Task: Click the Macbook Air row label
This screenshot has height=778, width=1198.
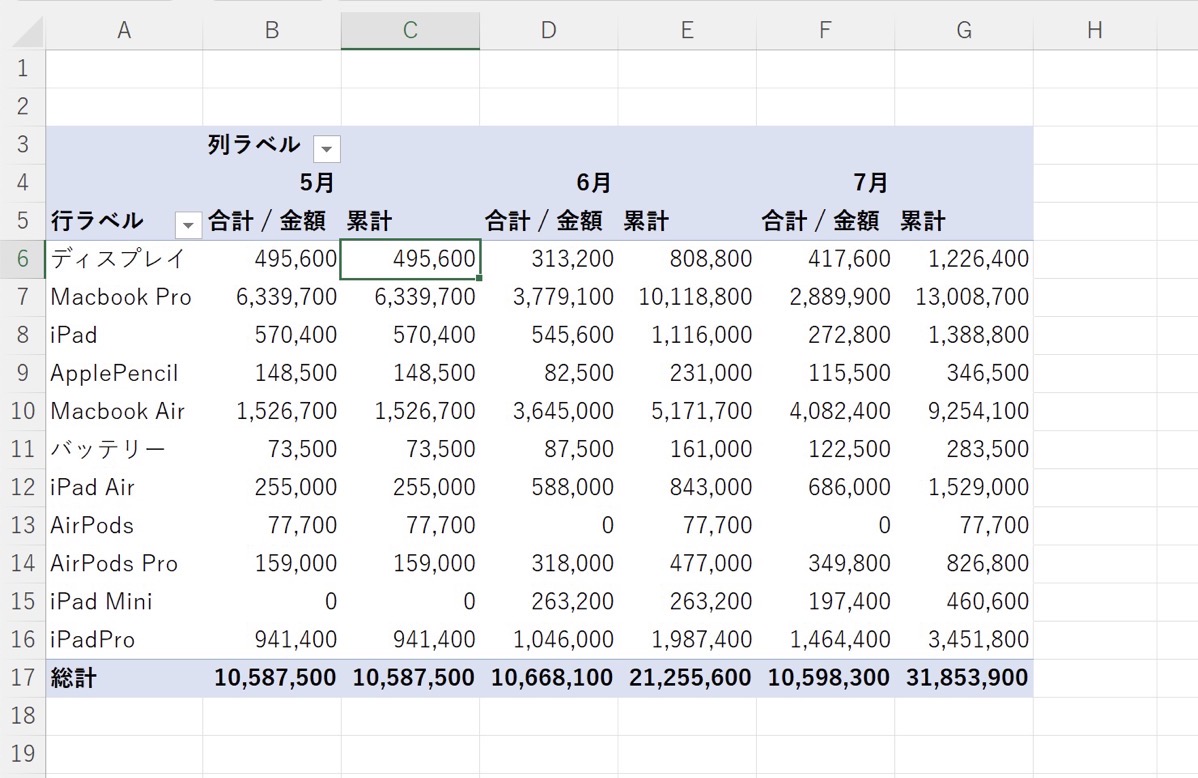Action: [124, 411]
